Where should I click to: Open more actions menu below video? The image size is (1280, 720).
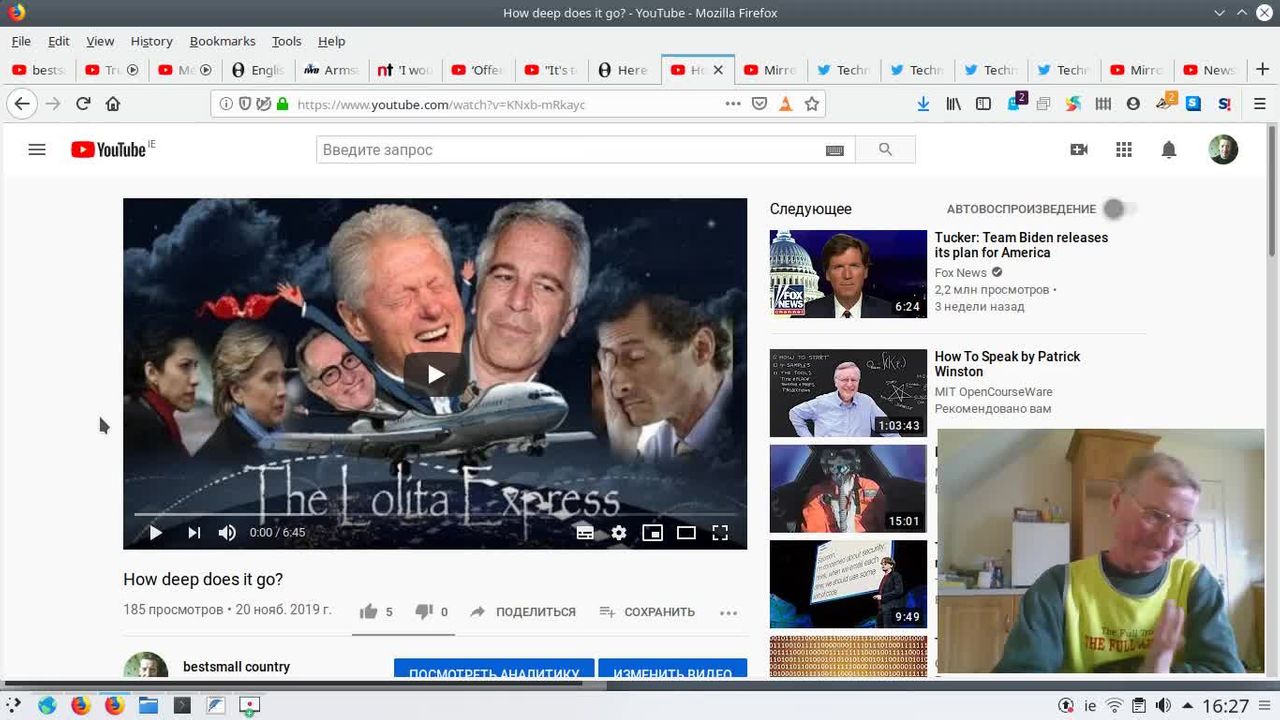[728, 612]
